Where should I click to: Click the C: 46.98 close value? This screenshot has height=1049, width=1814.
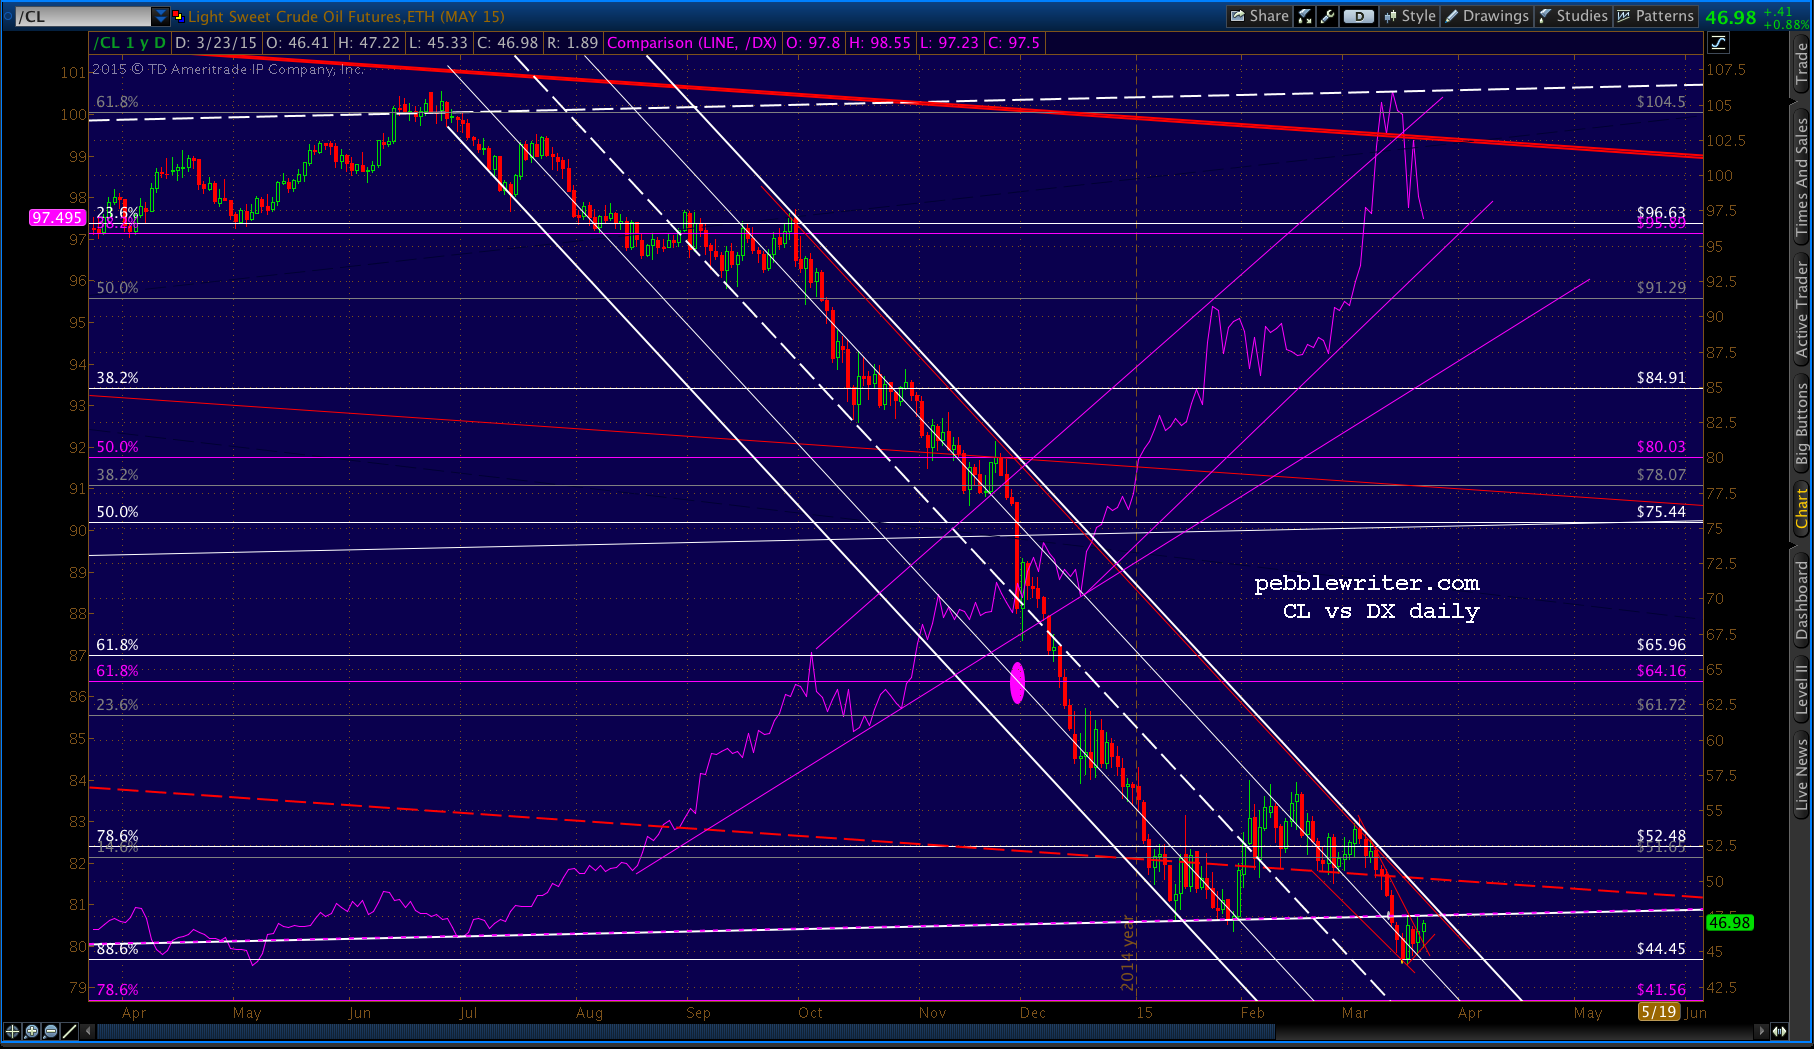508,43
